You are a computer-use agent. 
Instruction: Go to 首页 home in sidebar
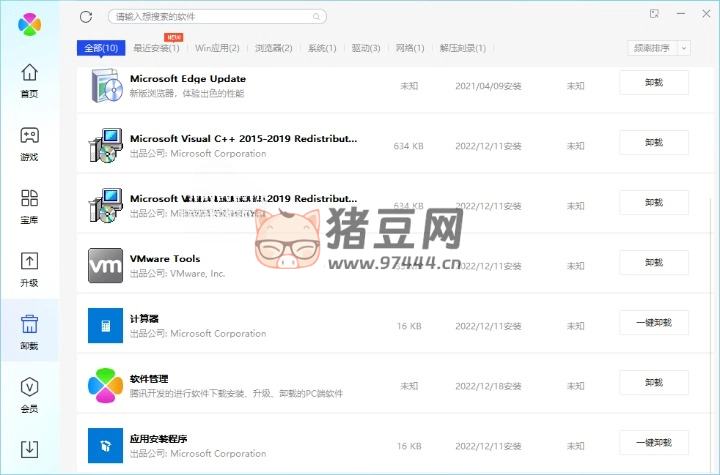29,80
